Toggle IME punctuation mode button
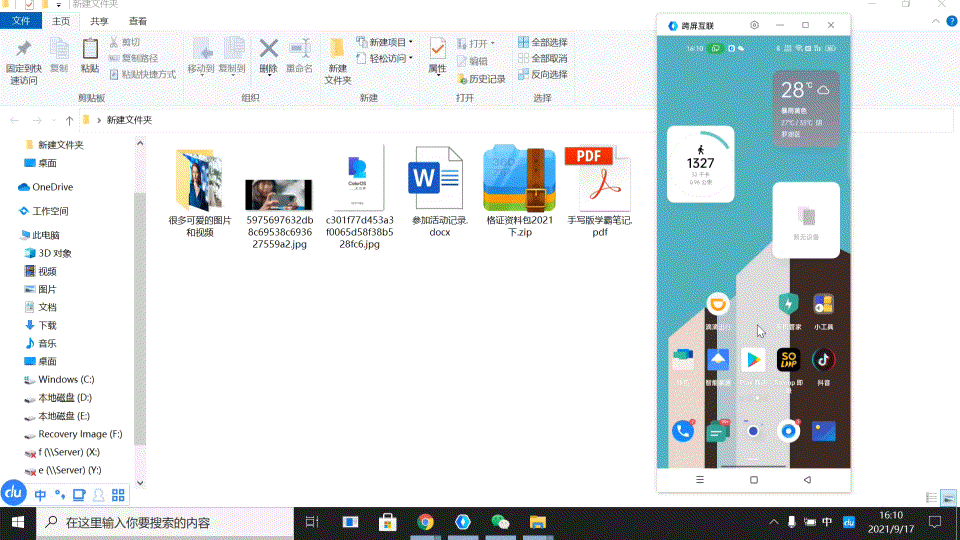 click(x=59, y=495)
